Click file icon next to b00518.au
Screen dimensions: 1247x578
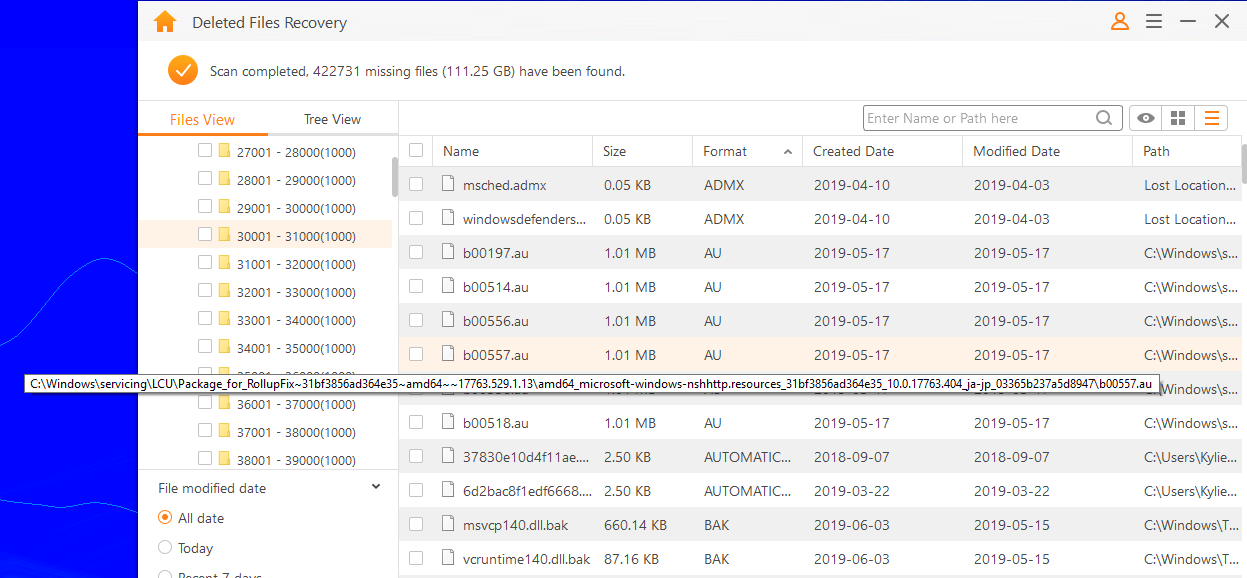pyautogui.click(x=448, y=423)
